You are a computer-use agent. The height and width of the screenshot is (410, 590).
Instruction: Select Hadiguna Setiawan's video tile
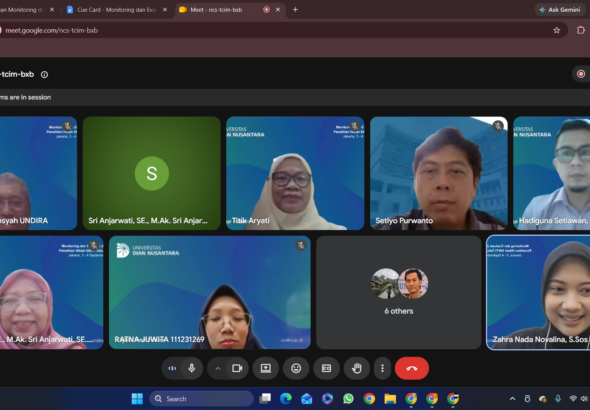coord(552,173)
